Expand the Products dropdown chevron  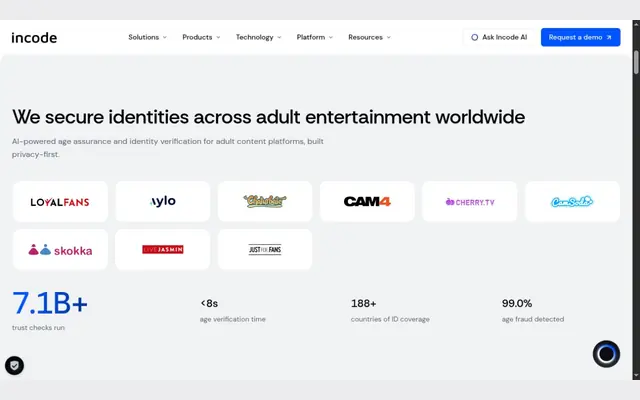coord(218,37)
